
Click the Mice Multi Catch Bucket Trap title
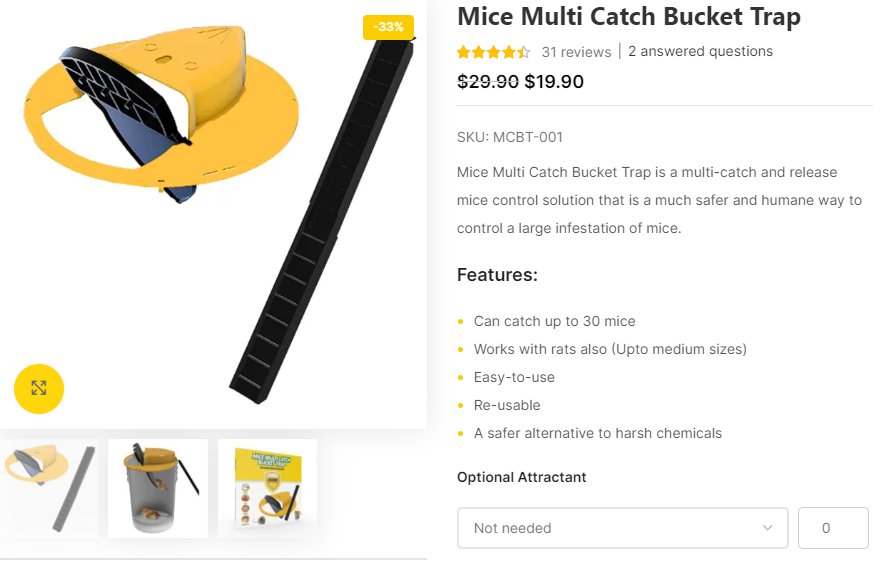click(x=629, y=17)
